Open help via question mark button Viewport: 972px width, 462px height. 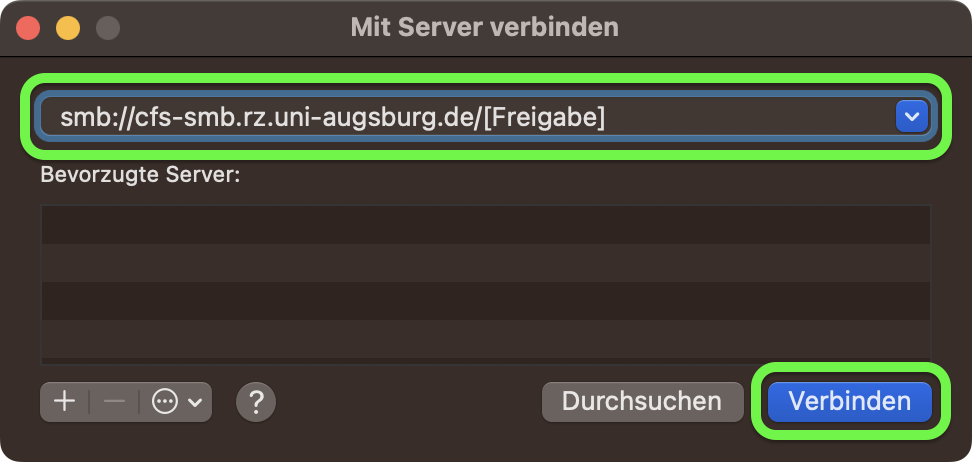[x=256, y=402]
